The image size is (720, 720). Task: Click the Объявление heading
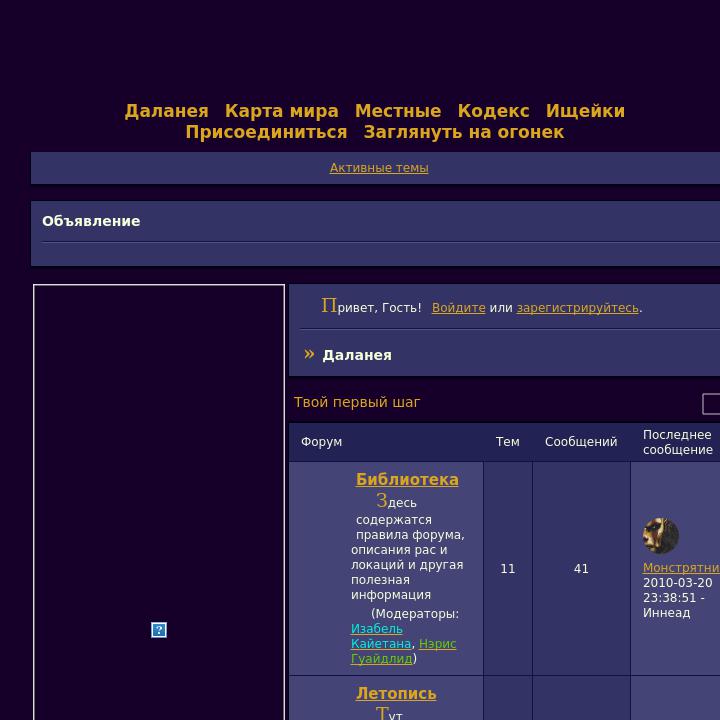click(91, 221)
